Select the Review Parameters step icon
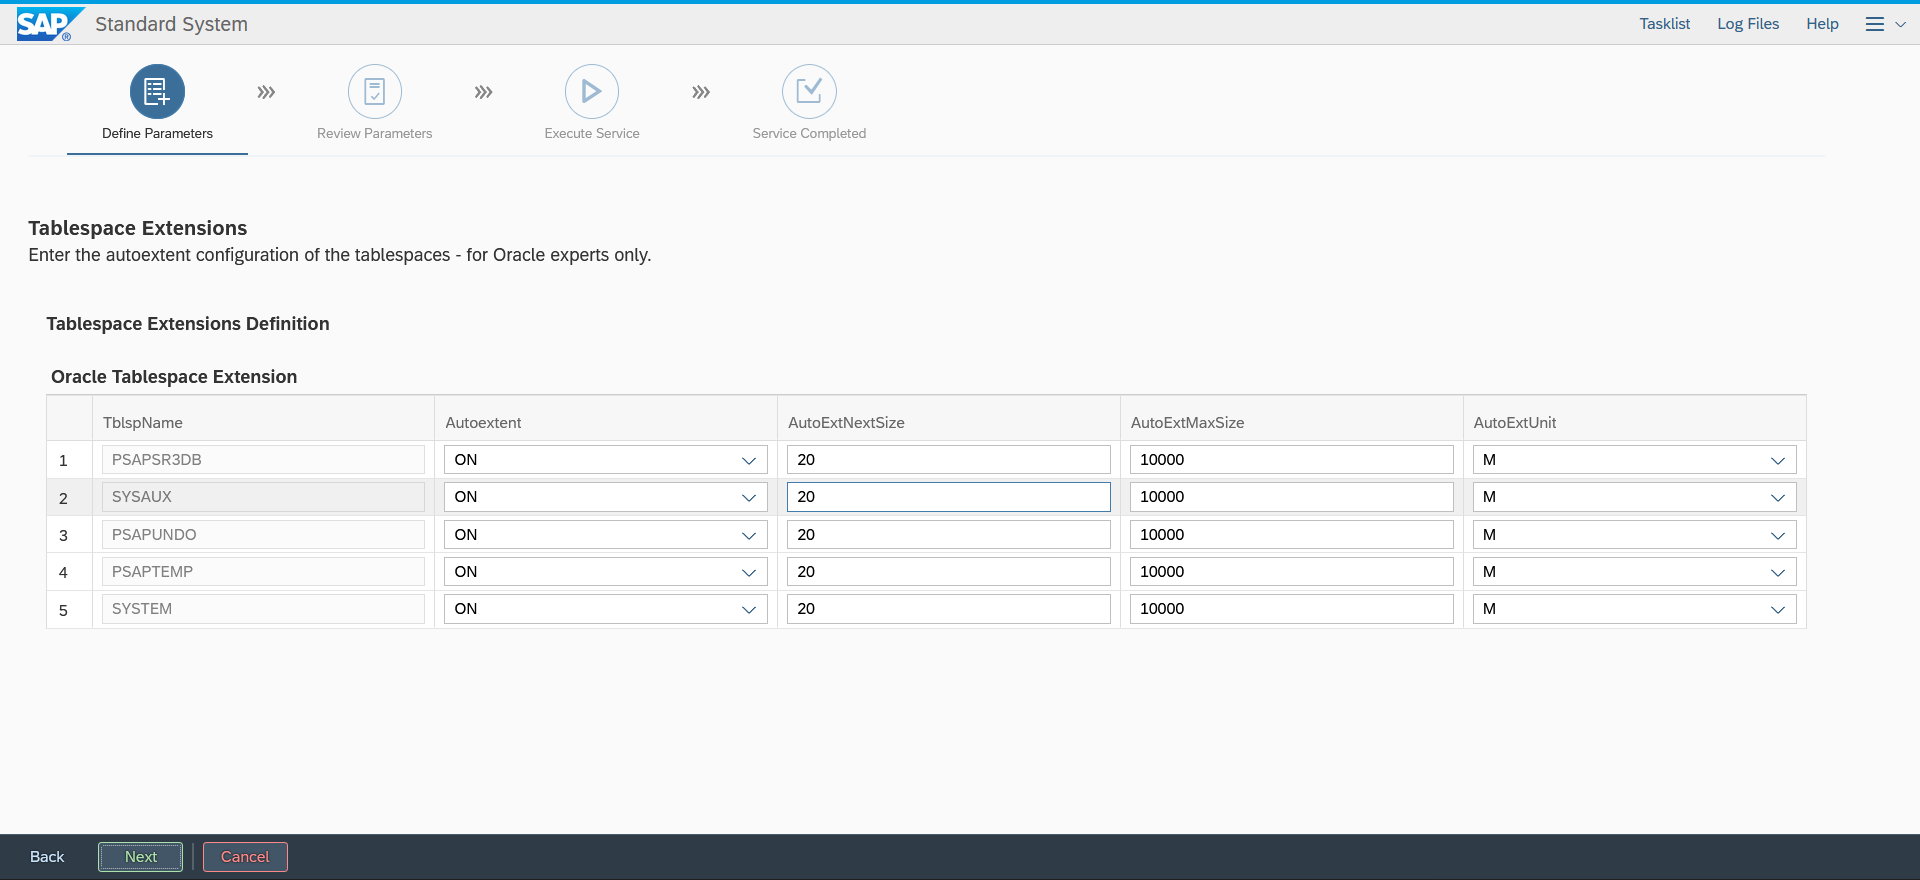 [x=375, y=92]
